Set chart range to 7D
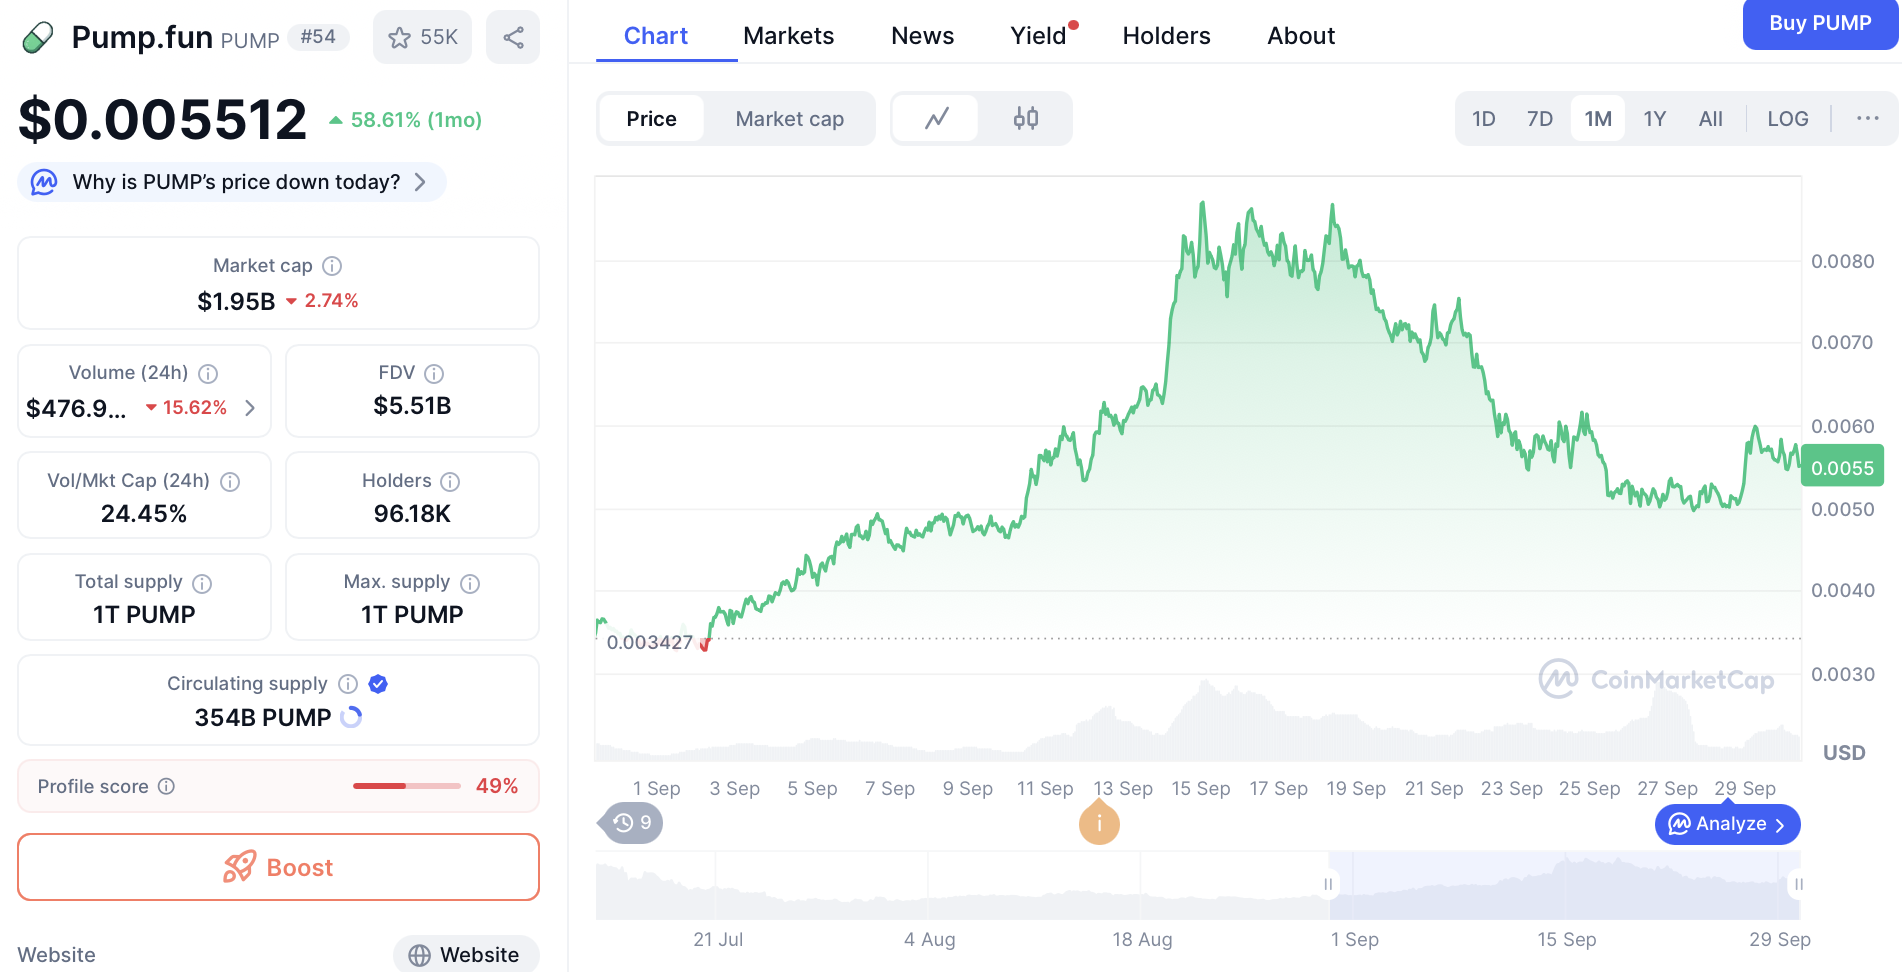This screenshot has width=1902, height=972. click(x=1539, y=119)
